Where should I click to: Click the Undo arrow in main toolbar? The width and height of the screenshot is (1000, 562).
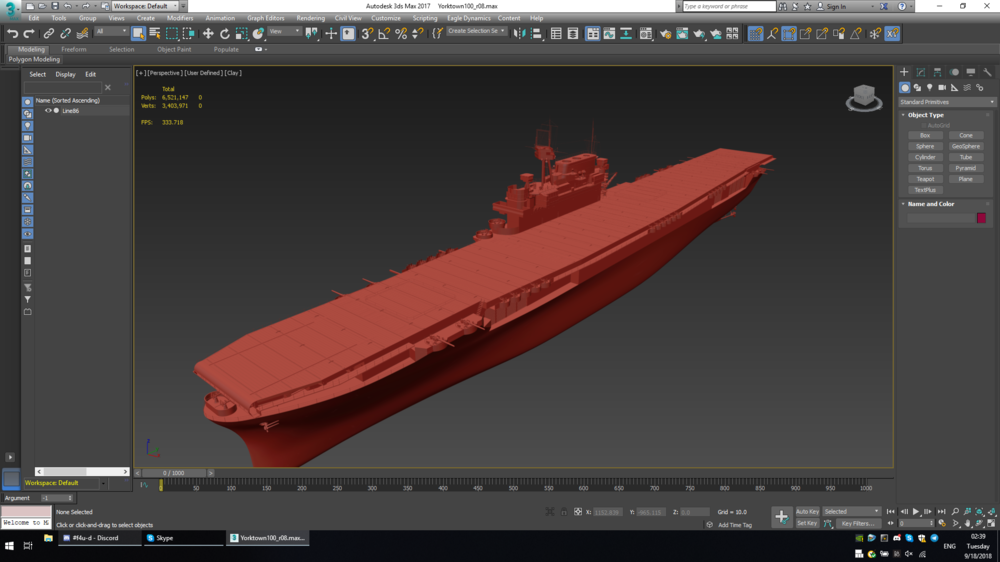click(12, 34)
